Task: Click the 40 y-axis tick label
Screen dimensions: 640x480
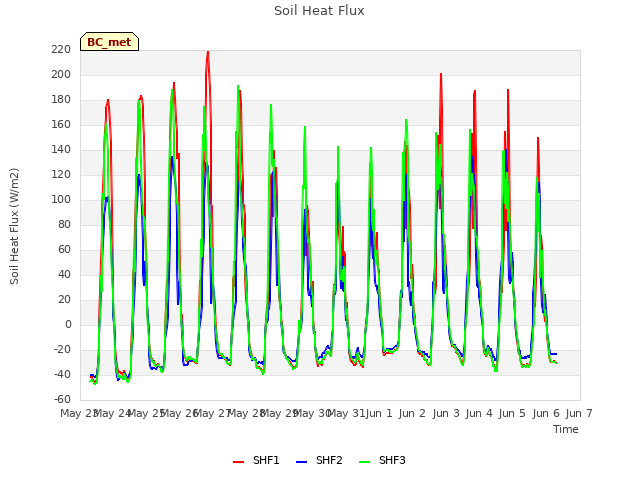Action: [x=64, y=274]
